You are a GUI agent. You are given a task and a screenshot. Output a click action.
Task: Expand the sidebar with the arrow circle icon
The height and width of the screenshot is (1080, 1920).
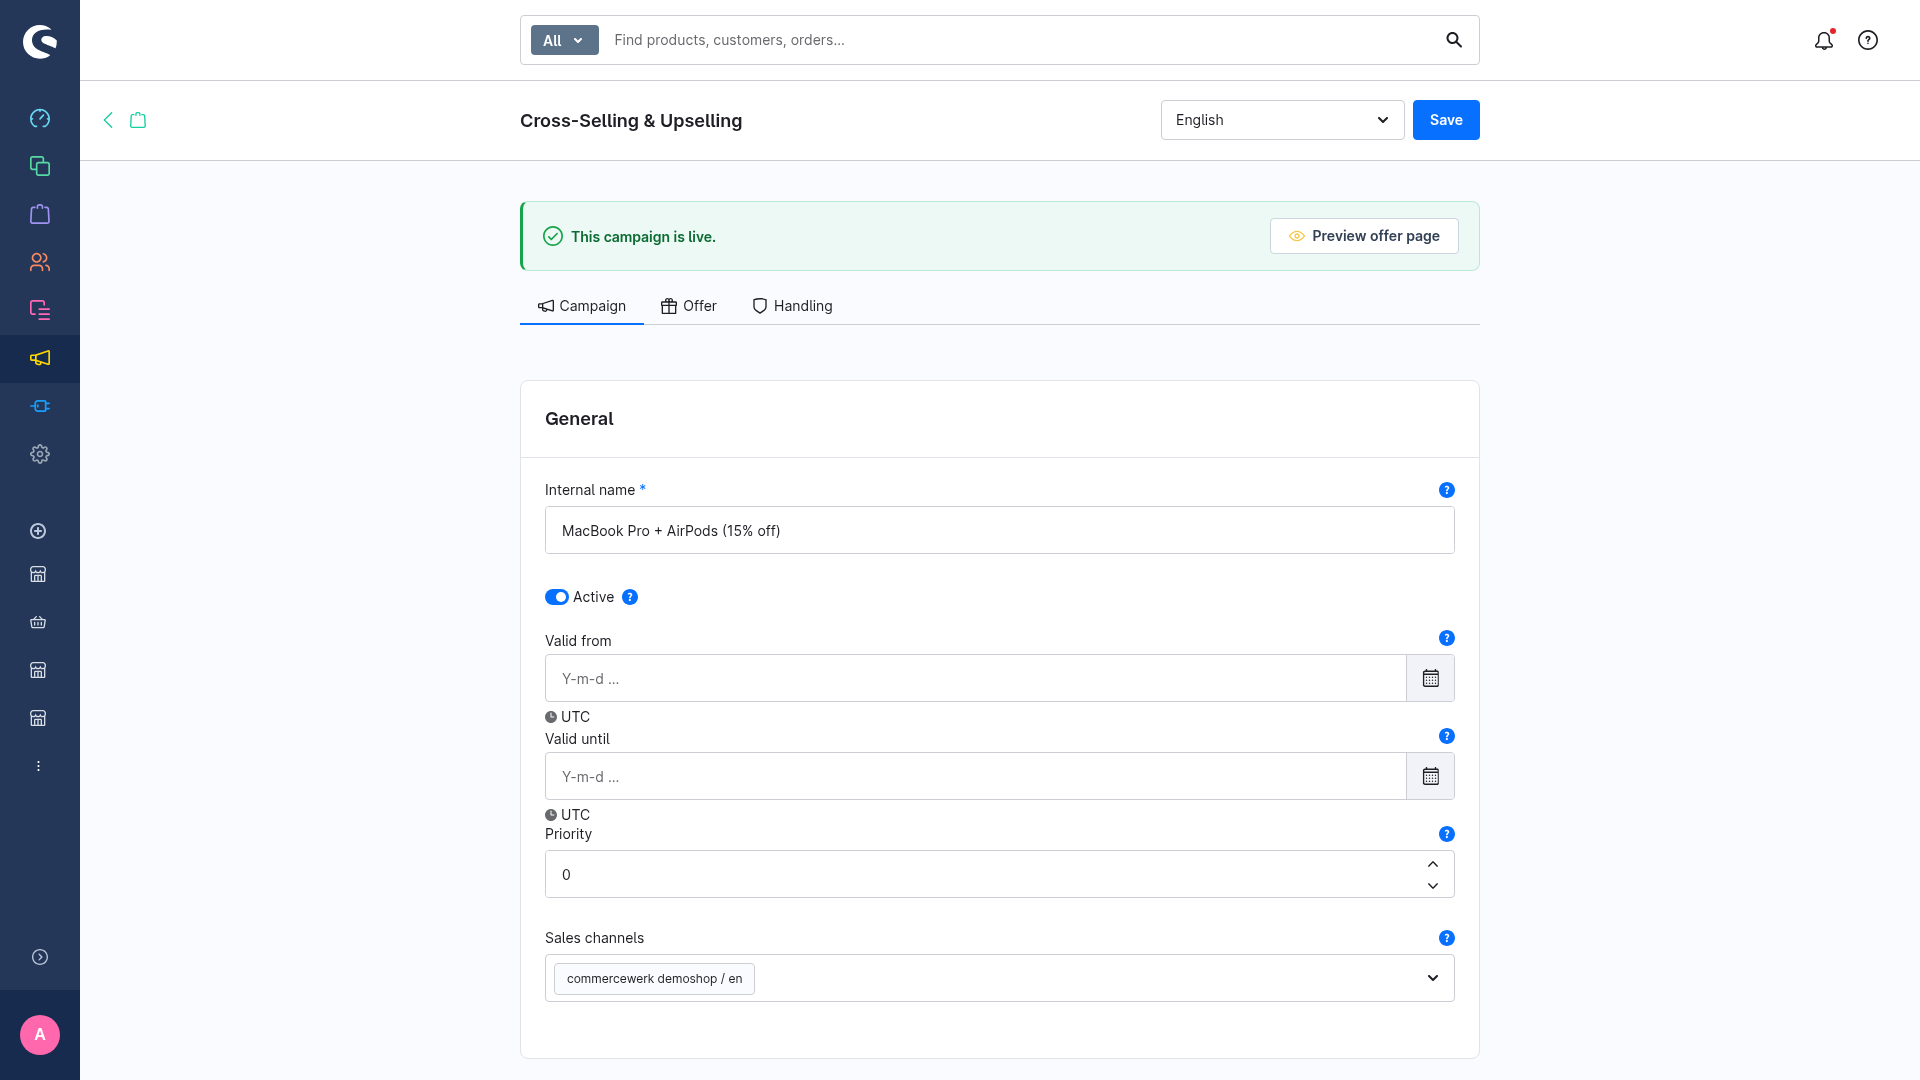click(x=40, y=957)
